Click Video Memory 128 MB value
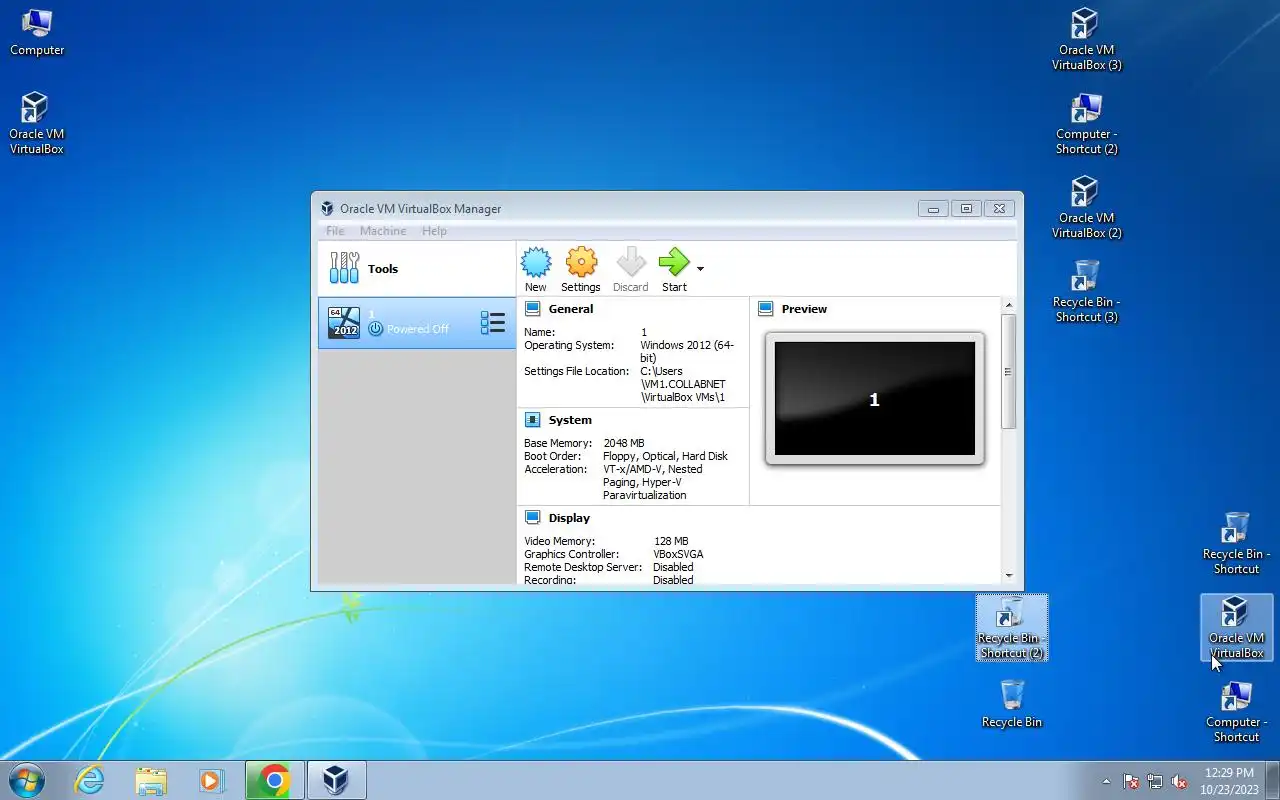 click(x=671, y=541)
